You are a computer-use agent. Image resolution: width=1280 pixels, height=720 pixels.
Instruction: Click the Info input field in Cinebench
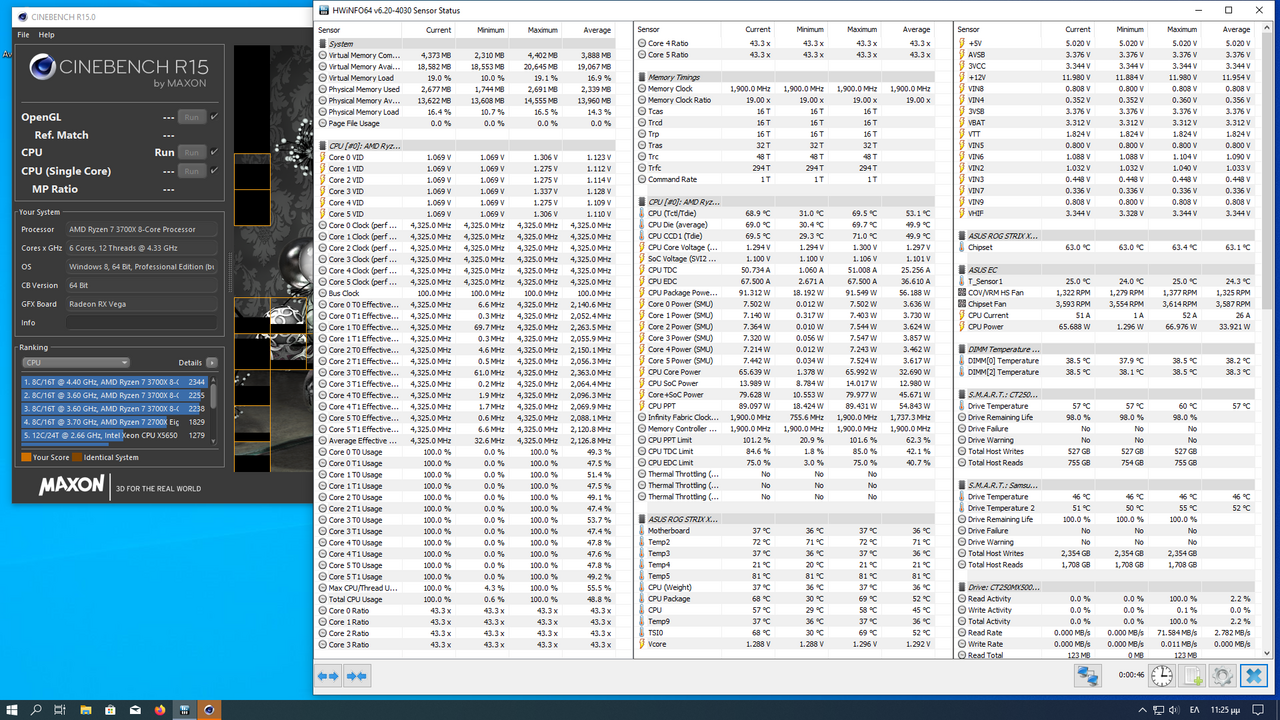141,323
